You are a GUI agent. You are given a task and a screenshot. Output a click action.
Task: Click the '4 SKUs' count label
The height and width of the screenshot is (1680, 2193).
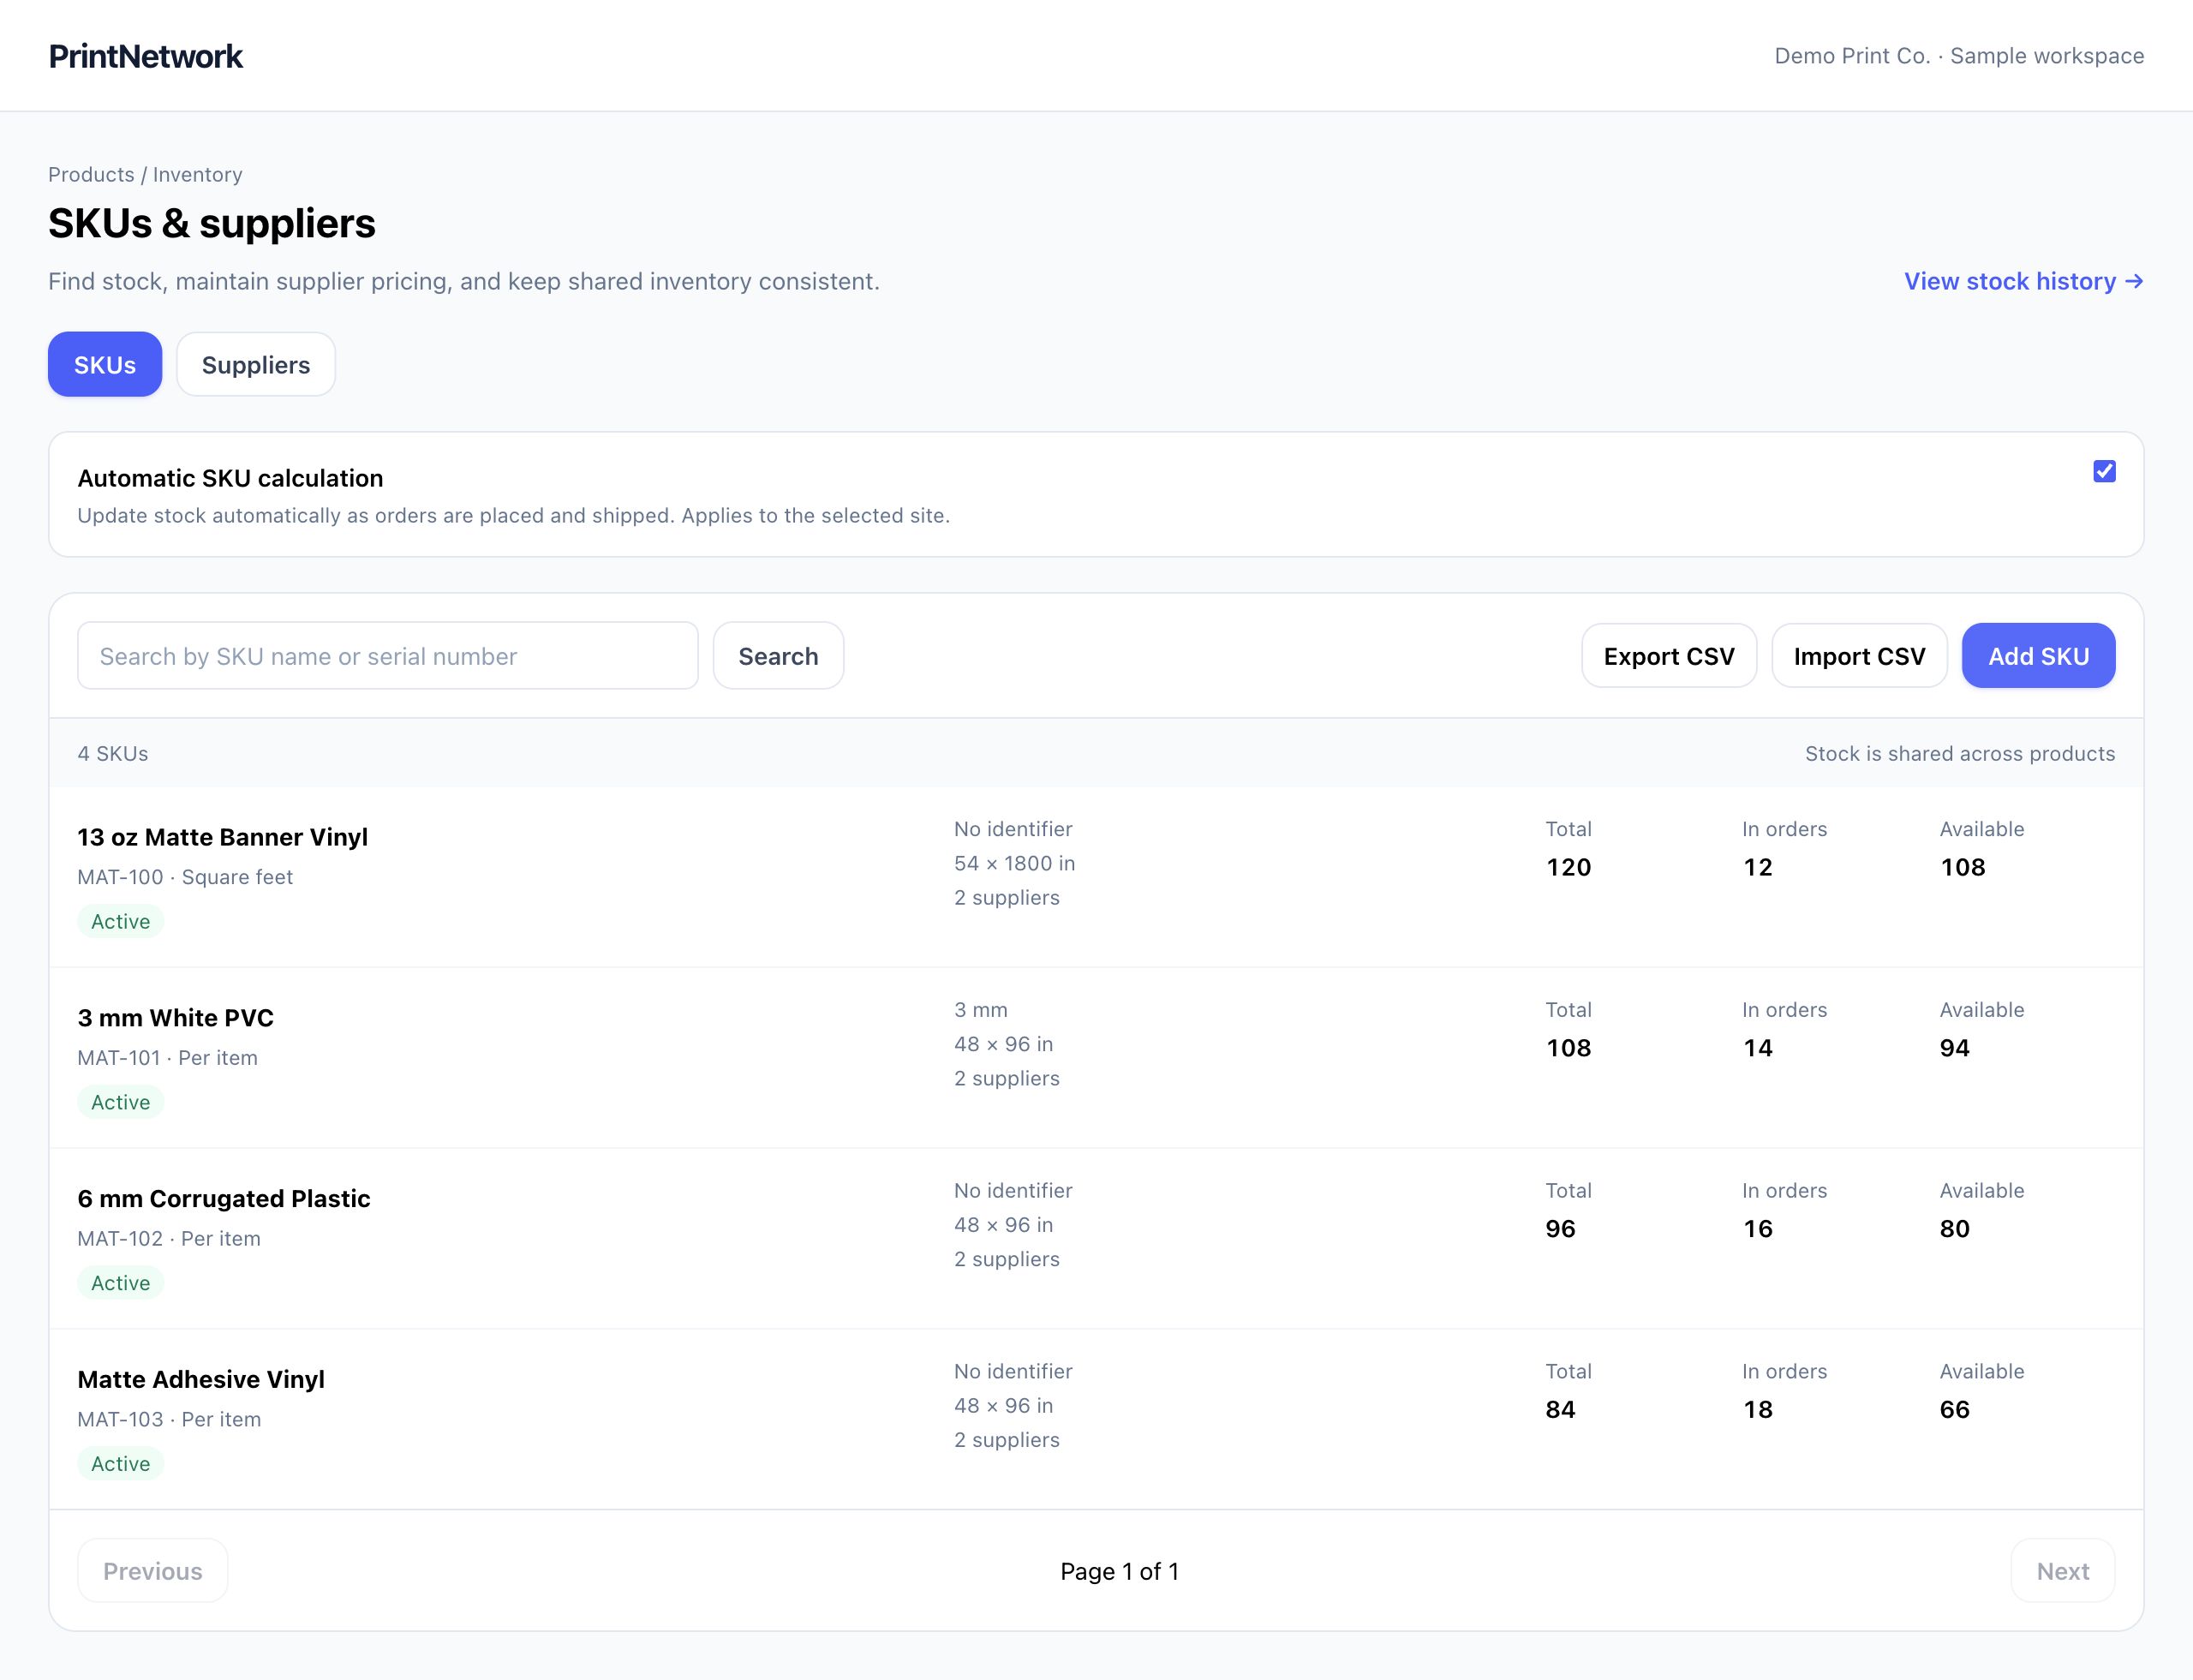tap(113, 754)
